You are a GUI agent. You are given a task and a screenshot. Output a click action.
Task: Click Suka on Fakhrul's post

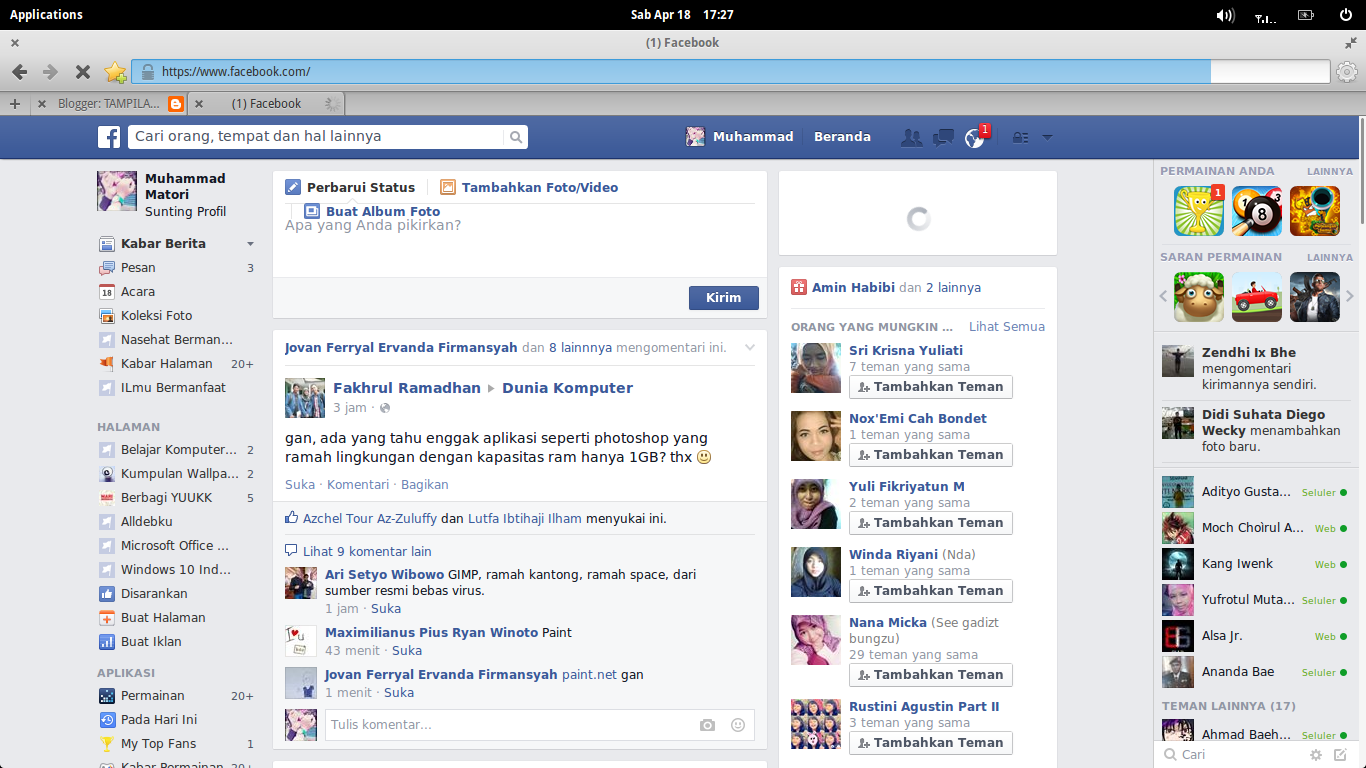[x=300, y=484]
